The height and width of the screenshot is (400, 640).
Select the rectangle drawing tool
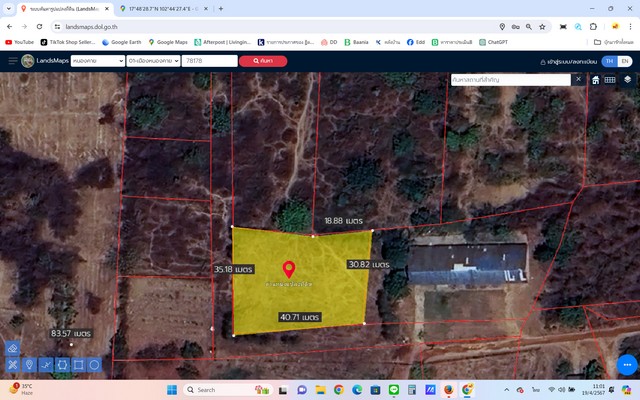pyautogui.click(x=78, y=365)
